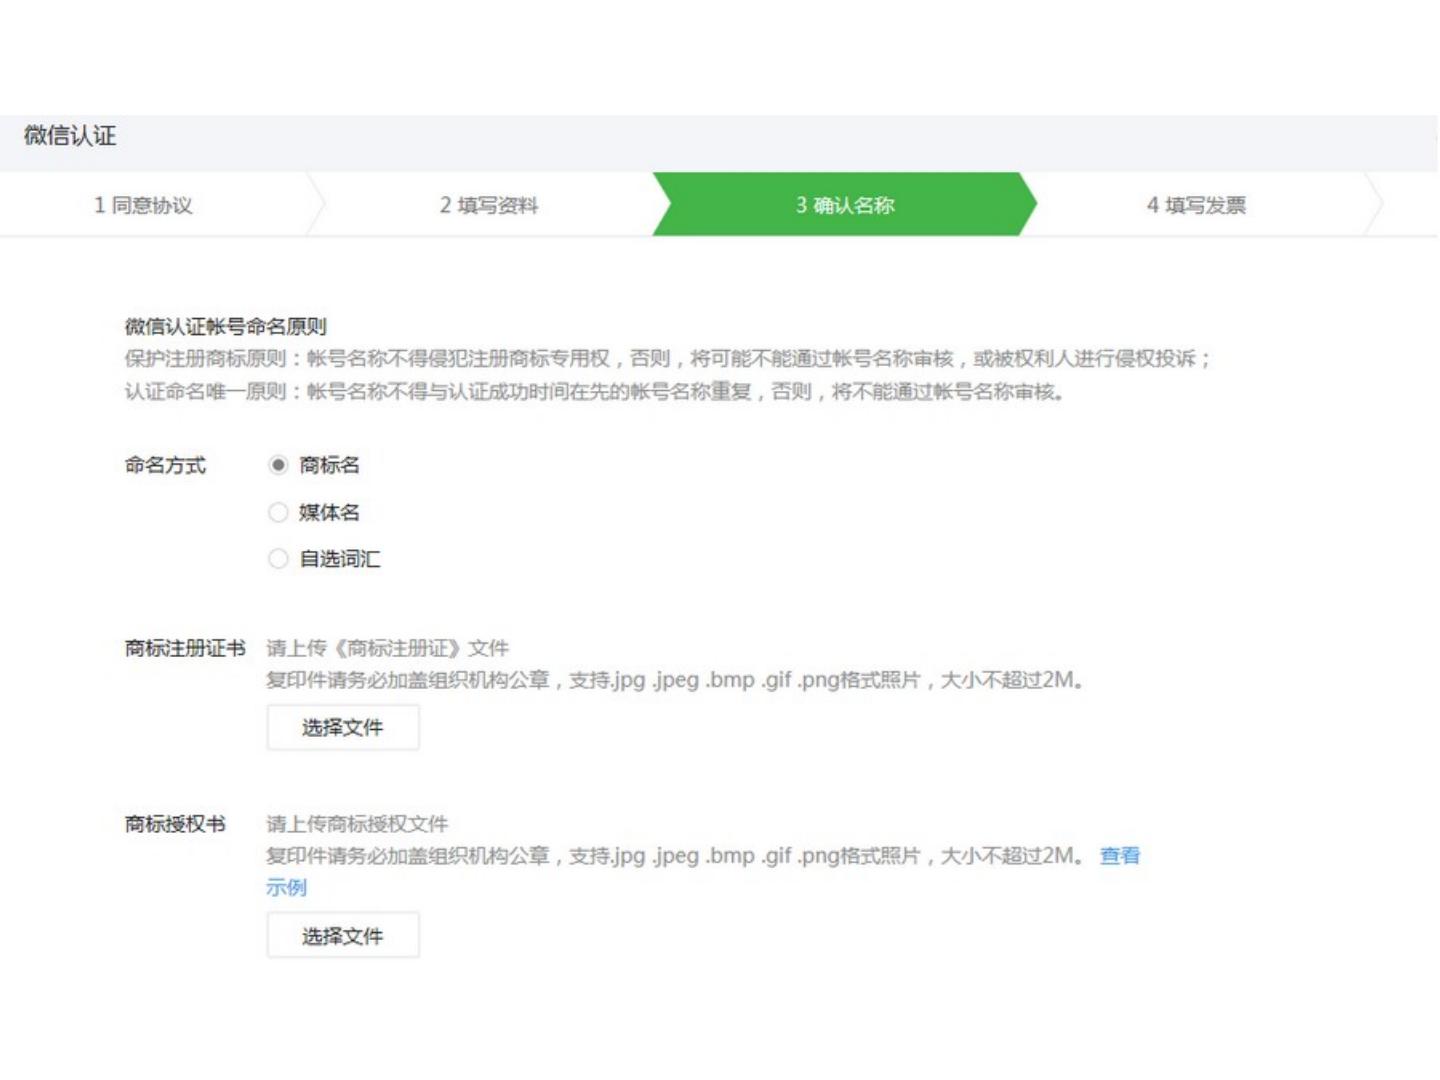
Task: Select the 商标名 radio button
Action: pyautogui.click(x=278, y=465)
